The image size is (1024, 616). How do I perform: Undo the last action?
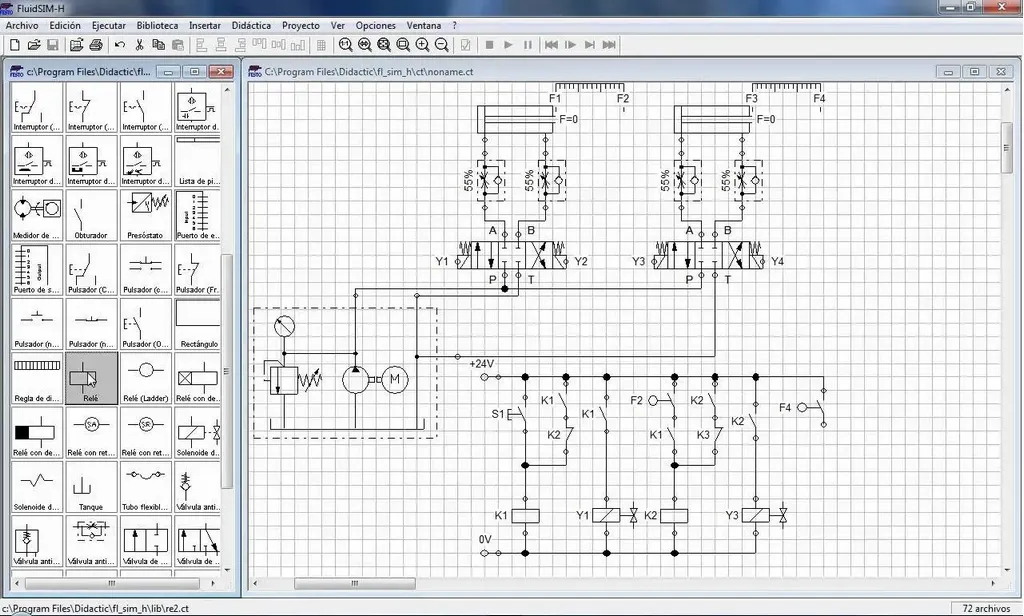[120, 45]
